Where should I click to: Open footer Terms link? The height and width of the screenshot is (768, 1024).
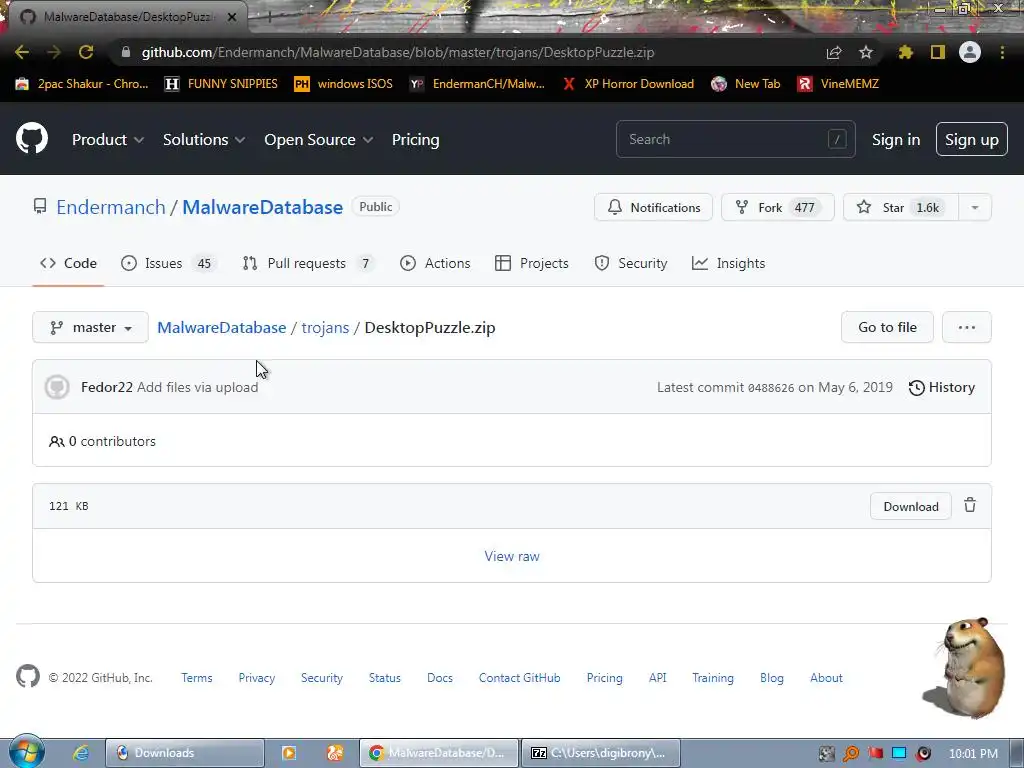pos(197,678)
